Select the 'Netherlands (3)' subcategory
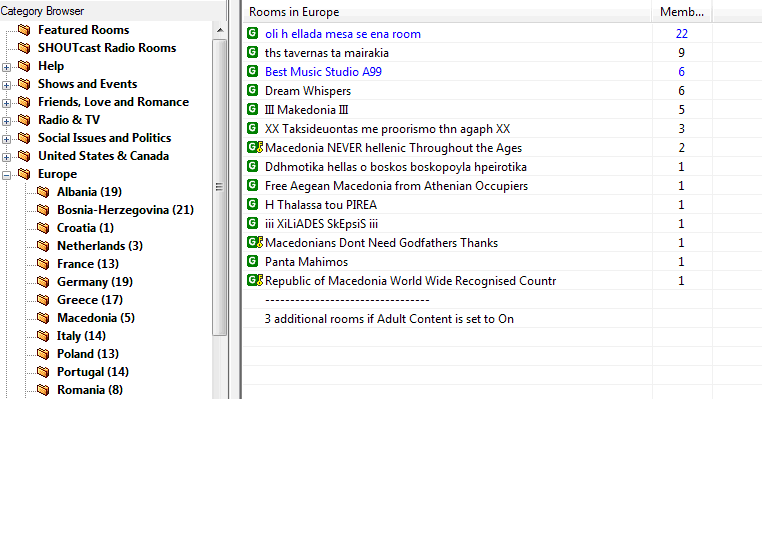 (100, 246)
